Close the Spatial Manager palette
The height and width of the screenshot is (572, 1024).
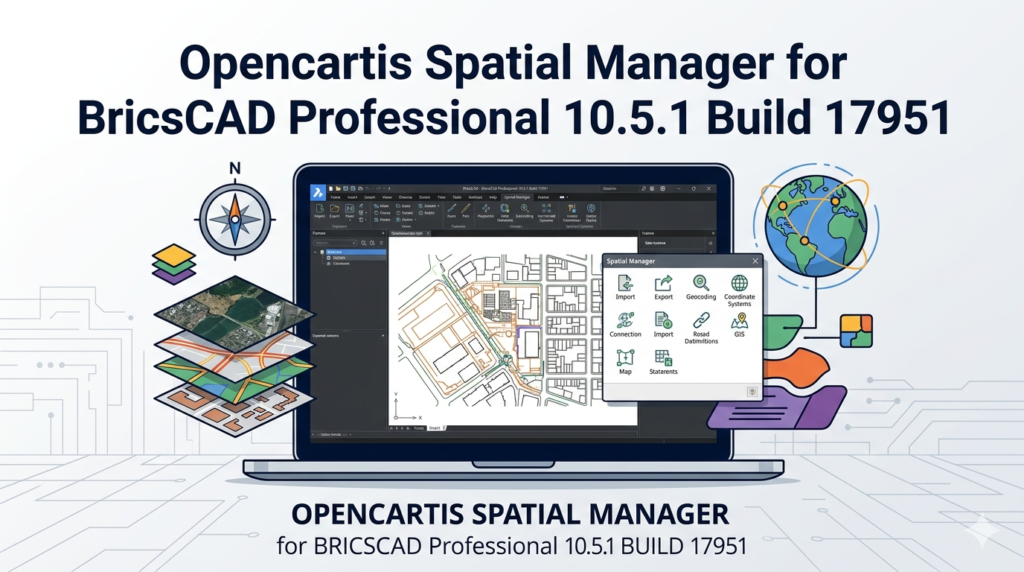click(755, 261)
